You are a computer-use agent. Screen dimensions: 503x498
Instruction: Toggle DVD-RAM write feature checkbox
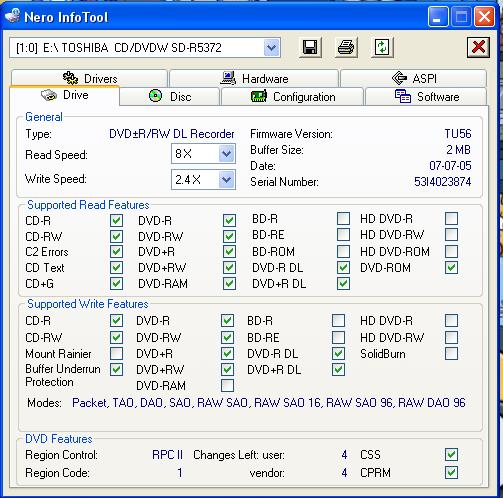(227, 385)
